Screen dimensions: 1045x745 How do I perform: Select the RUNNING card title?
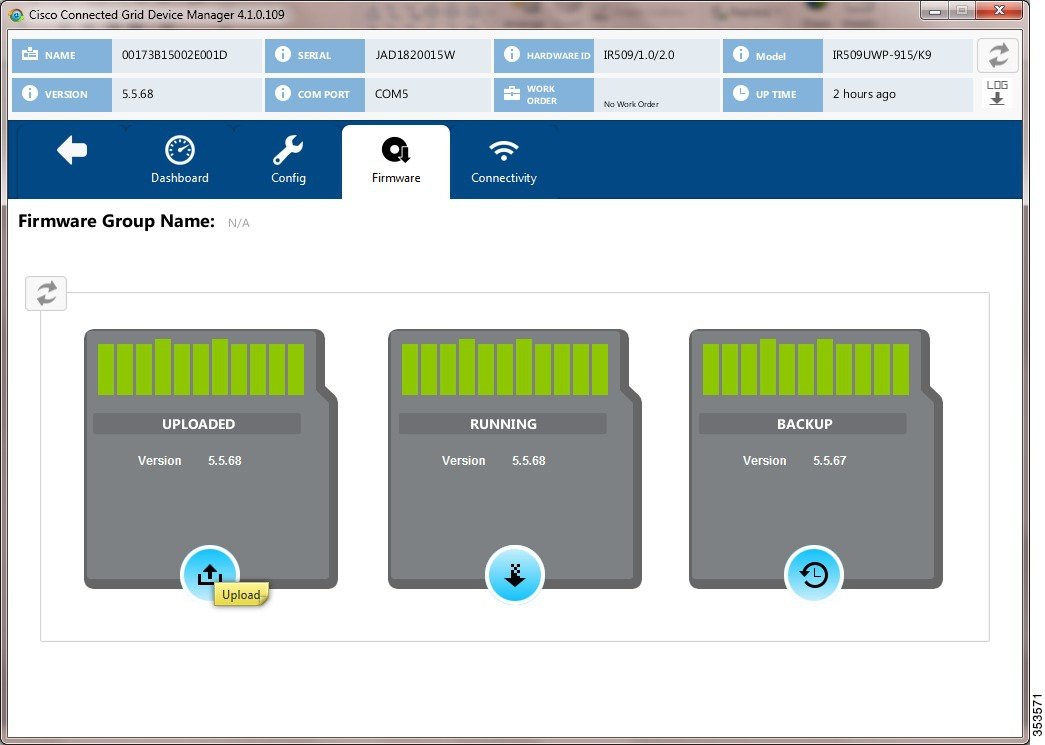503,424
